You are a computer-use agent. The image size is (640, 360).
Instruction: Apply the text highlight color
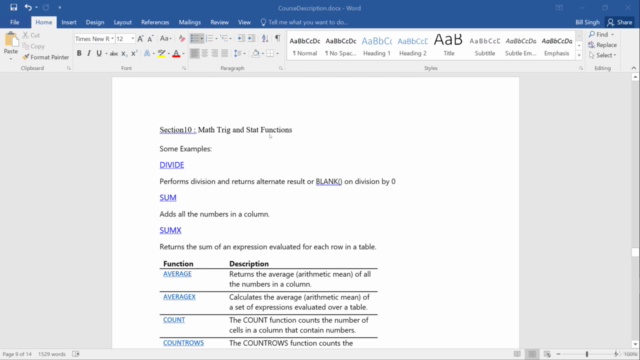click(162, 53)
